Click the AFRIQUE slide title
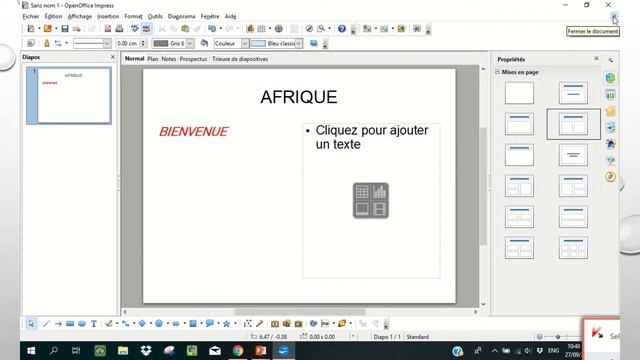This screenshot has width=640, height=360. [299, 97]
